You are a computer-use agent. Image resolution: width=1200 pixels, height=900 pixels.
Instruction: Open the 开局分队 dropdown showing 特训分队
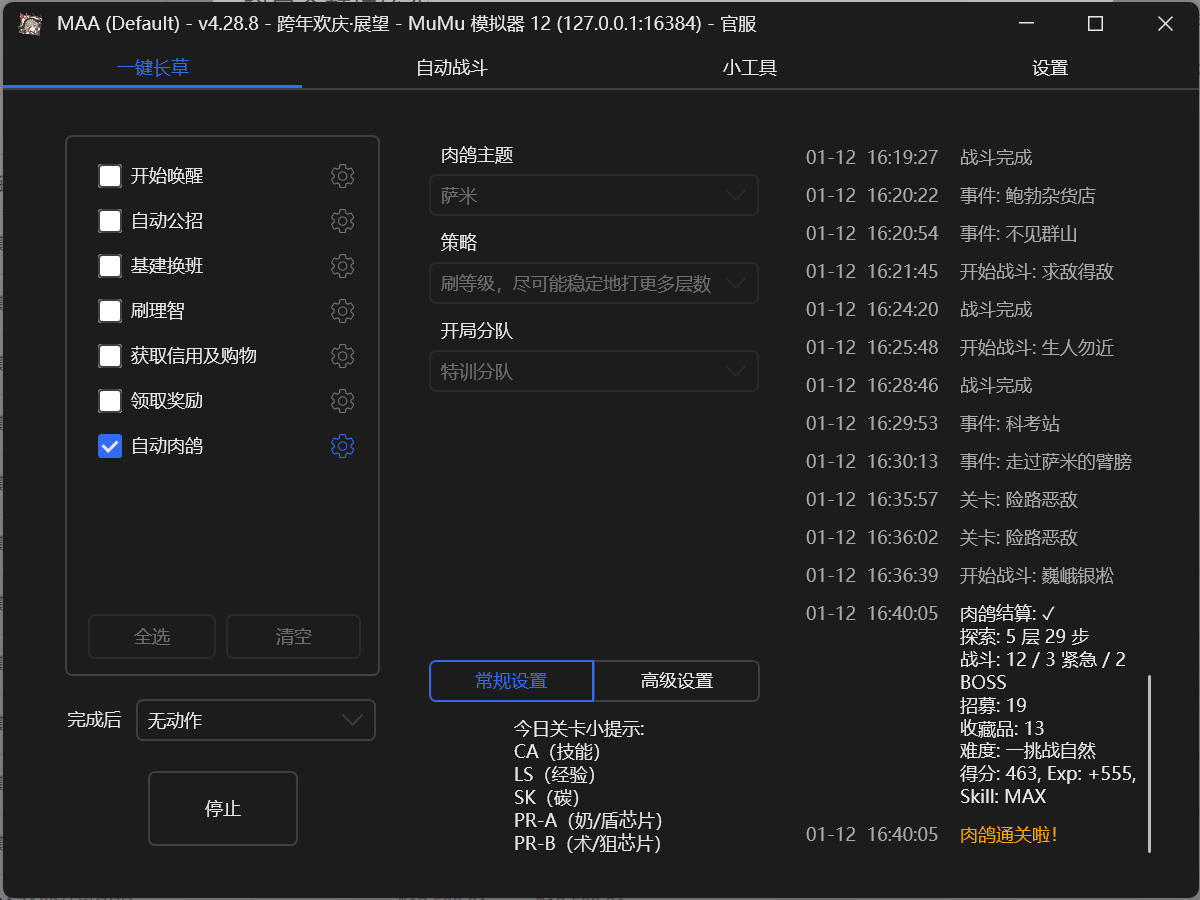[594, 372]
